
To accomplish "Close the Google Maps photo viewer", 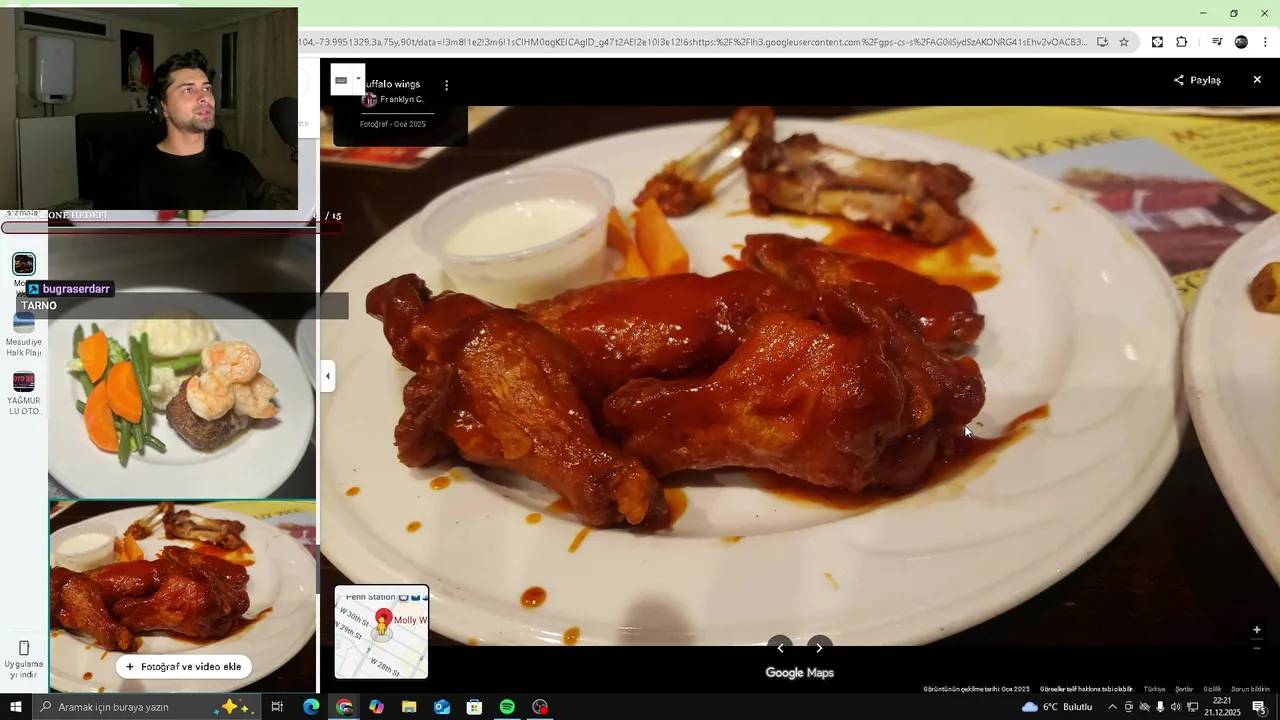I will click(1257, 80).
